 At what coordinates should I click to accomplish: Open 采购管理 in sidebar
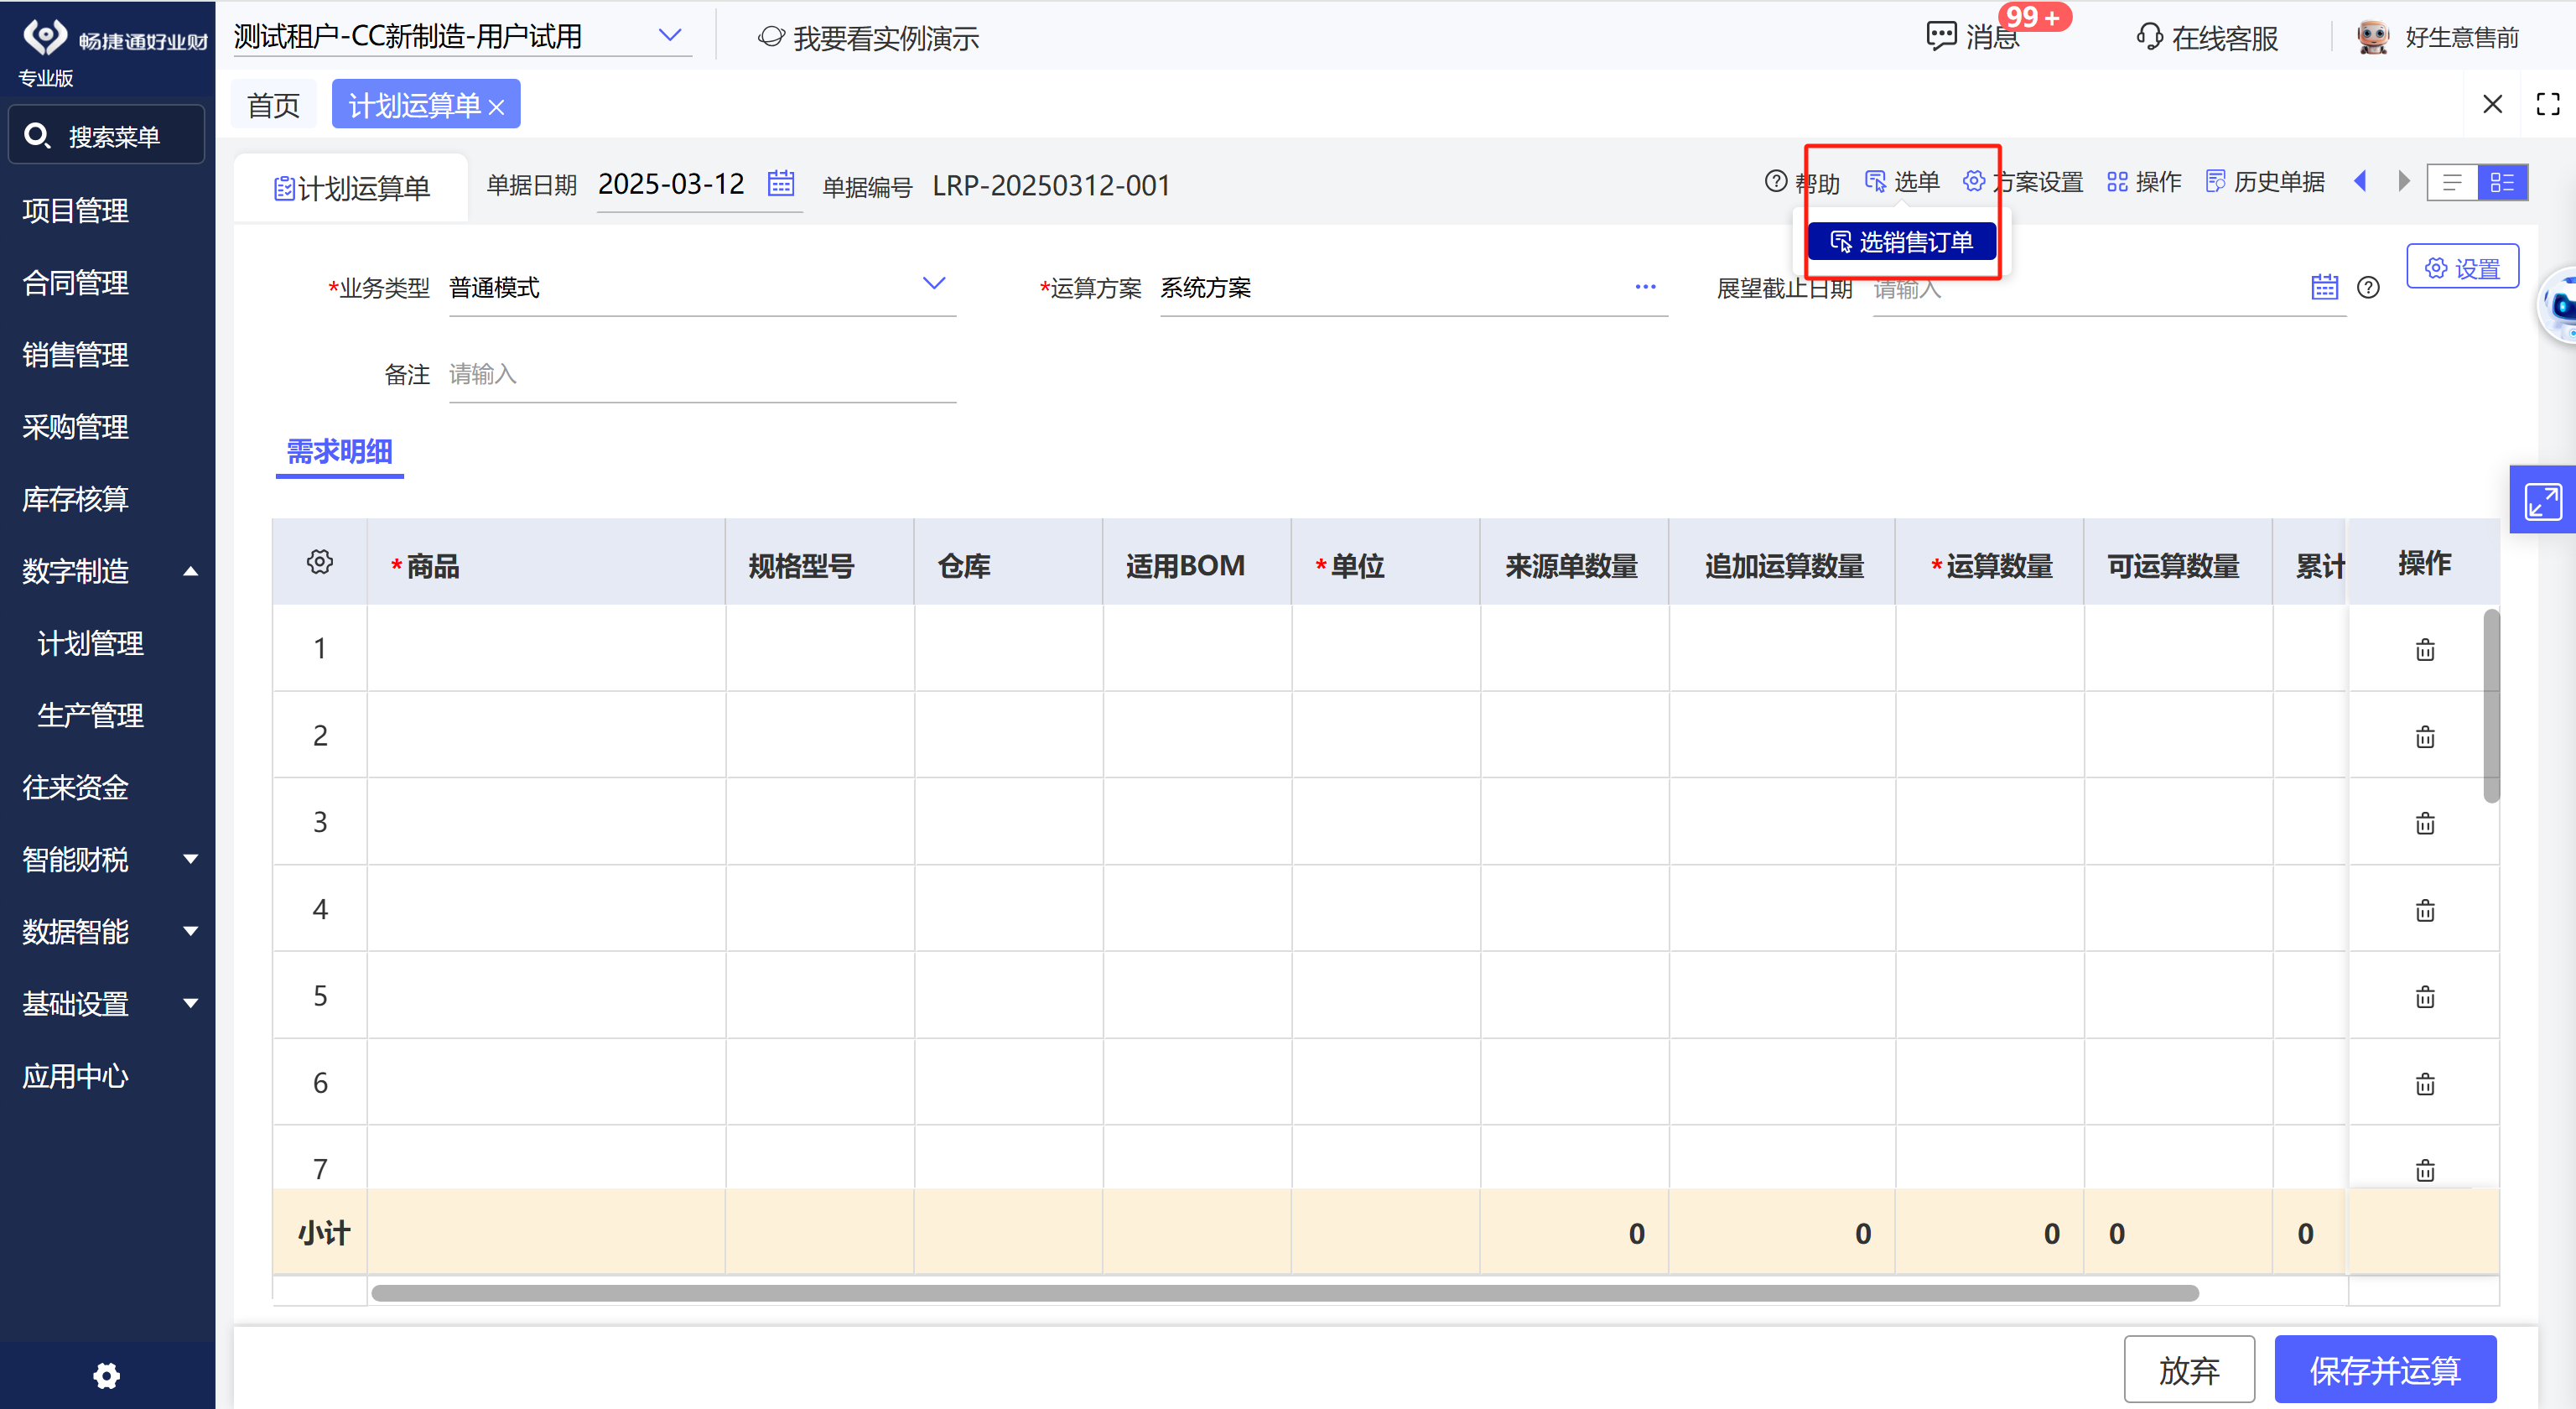coord(75,427)
